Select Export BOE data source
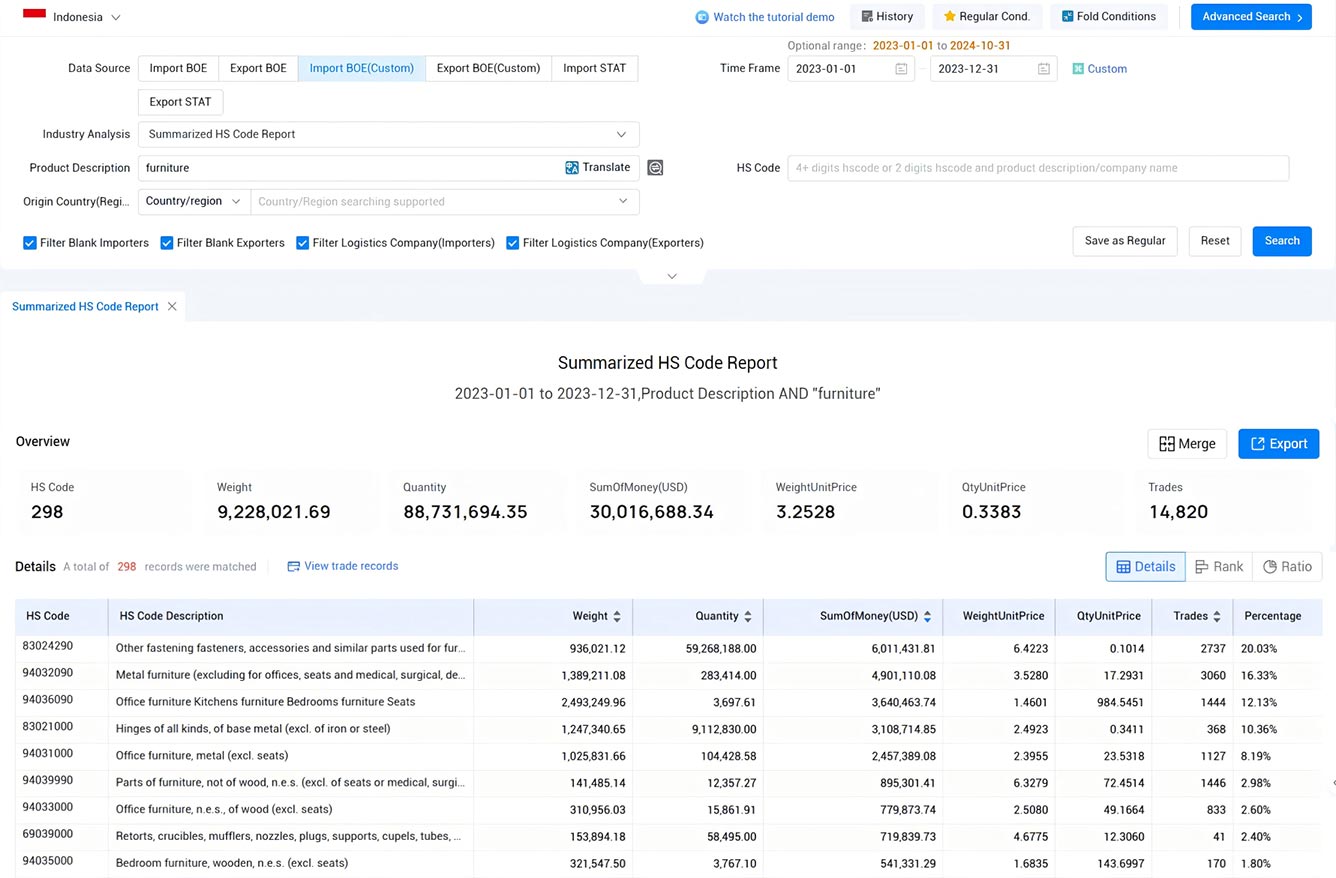 point(258,68)
